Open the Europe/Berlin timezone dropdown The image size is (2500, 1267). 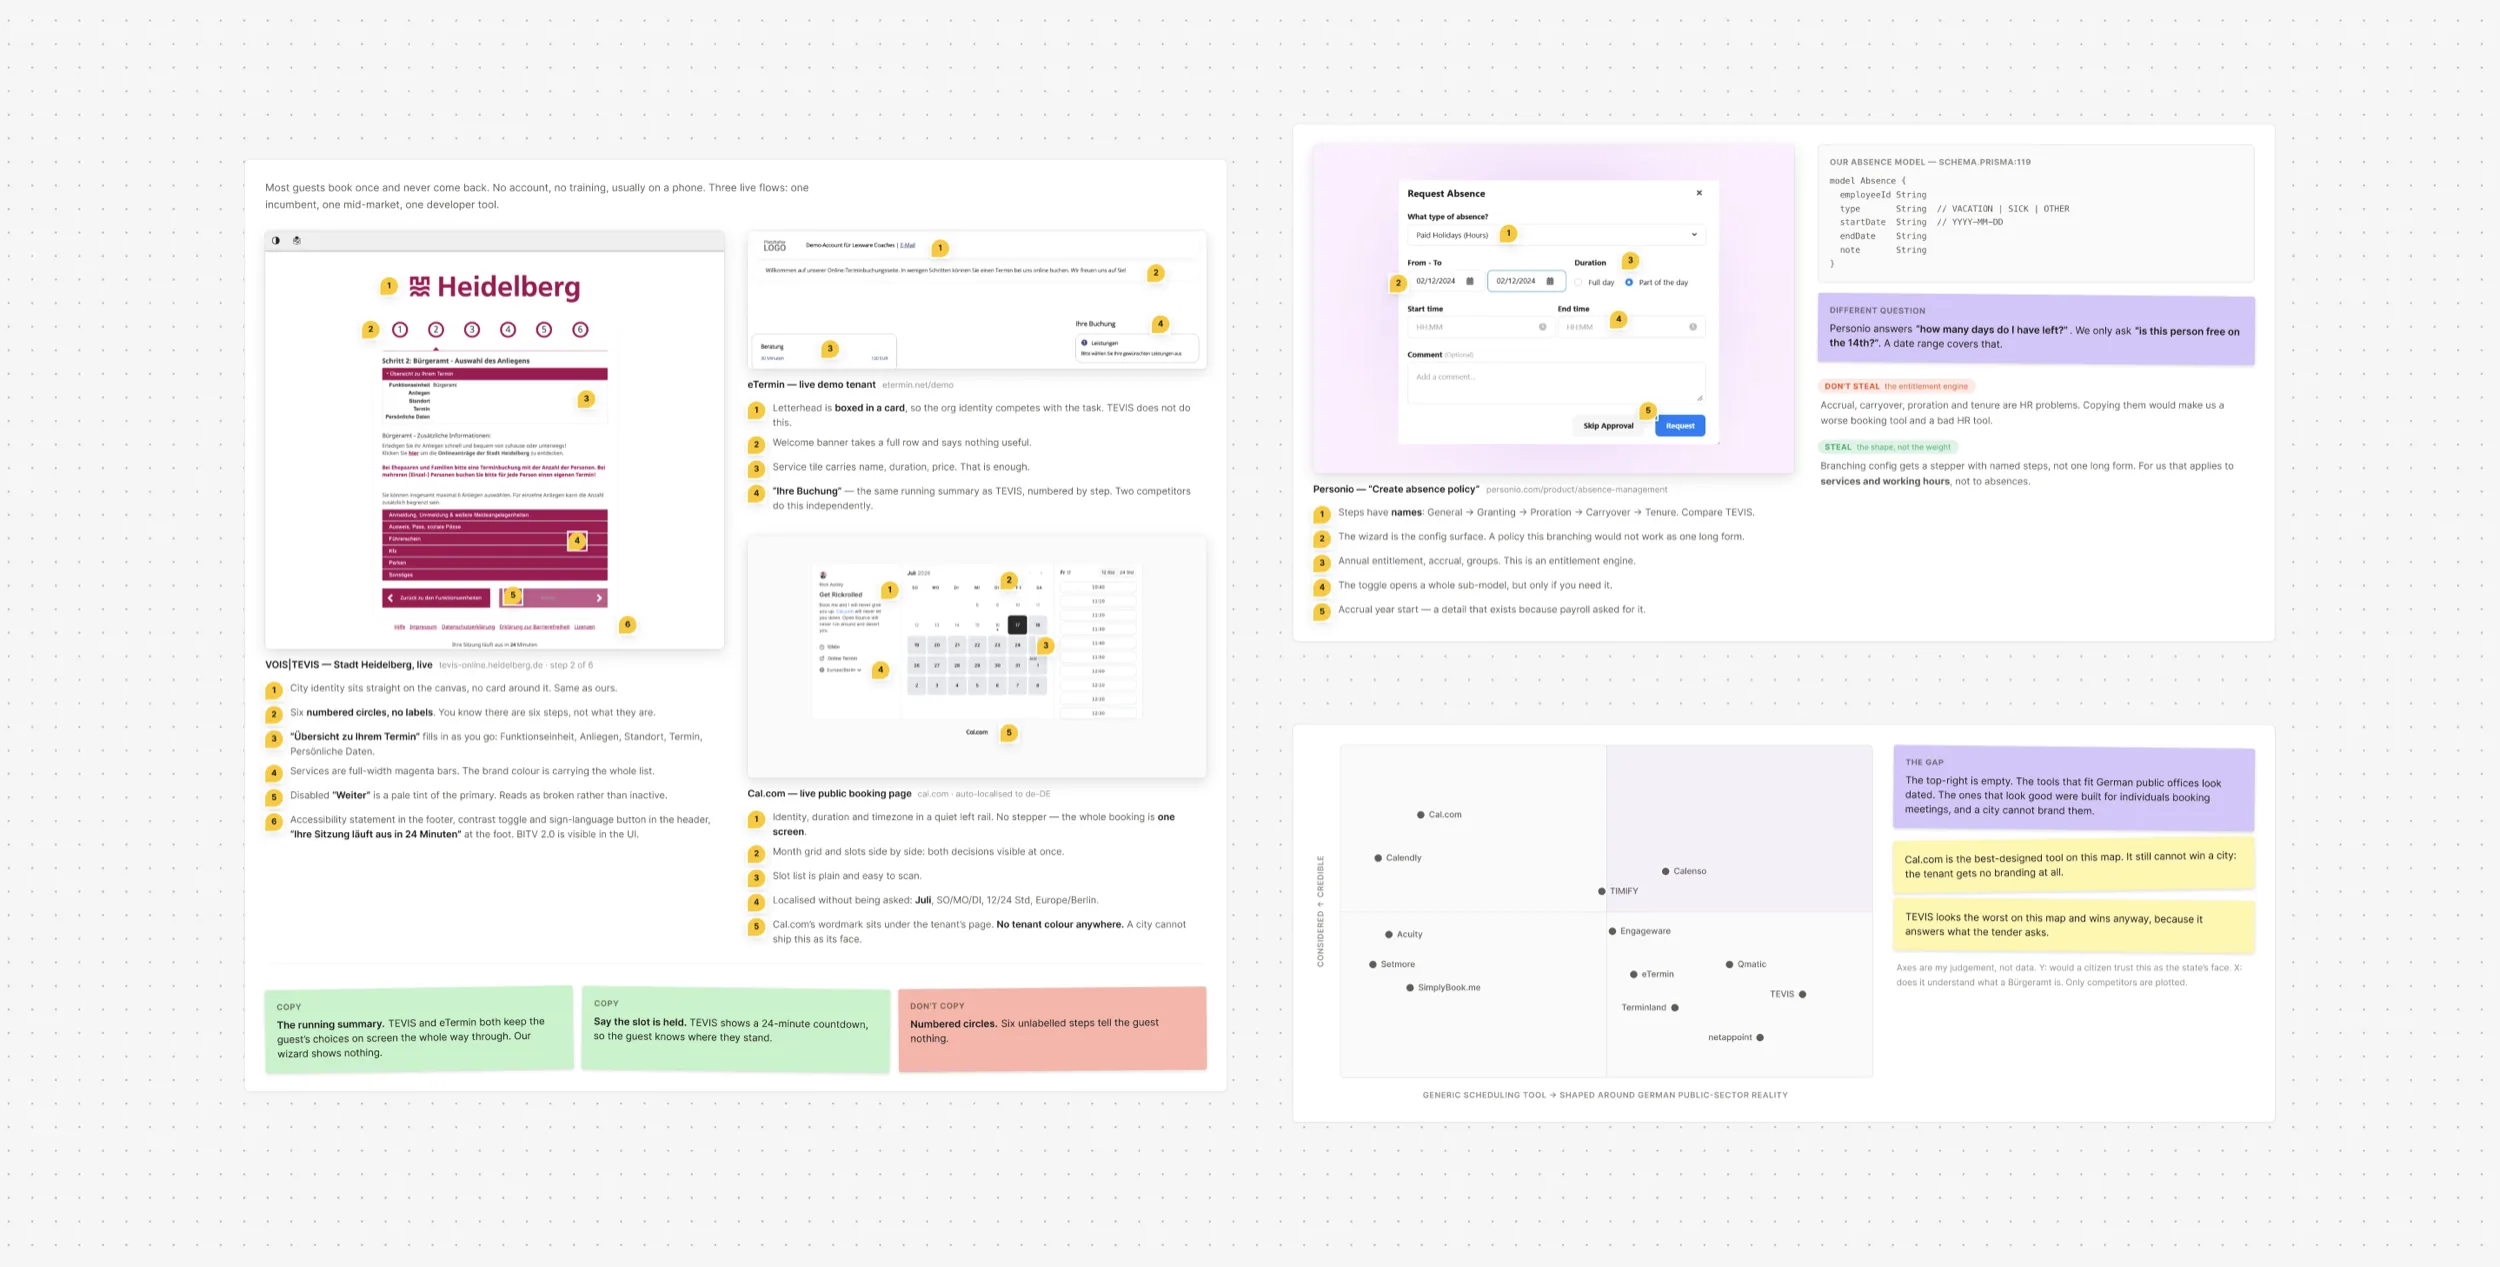coord(840,670)
